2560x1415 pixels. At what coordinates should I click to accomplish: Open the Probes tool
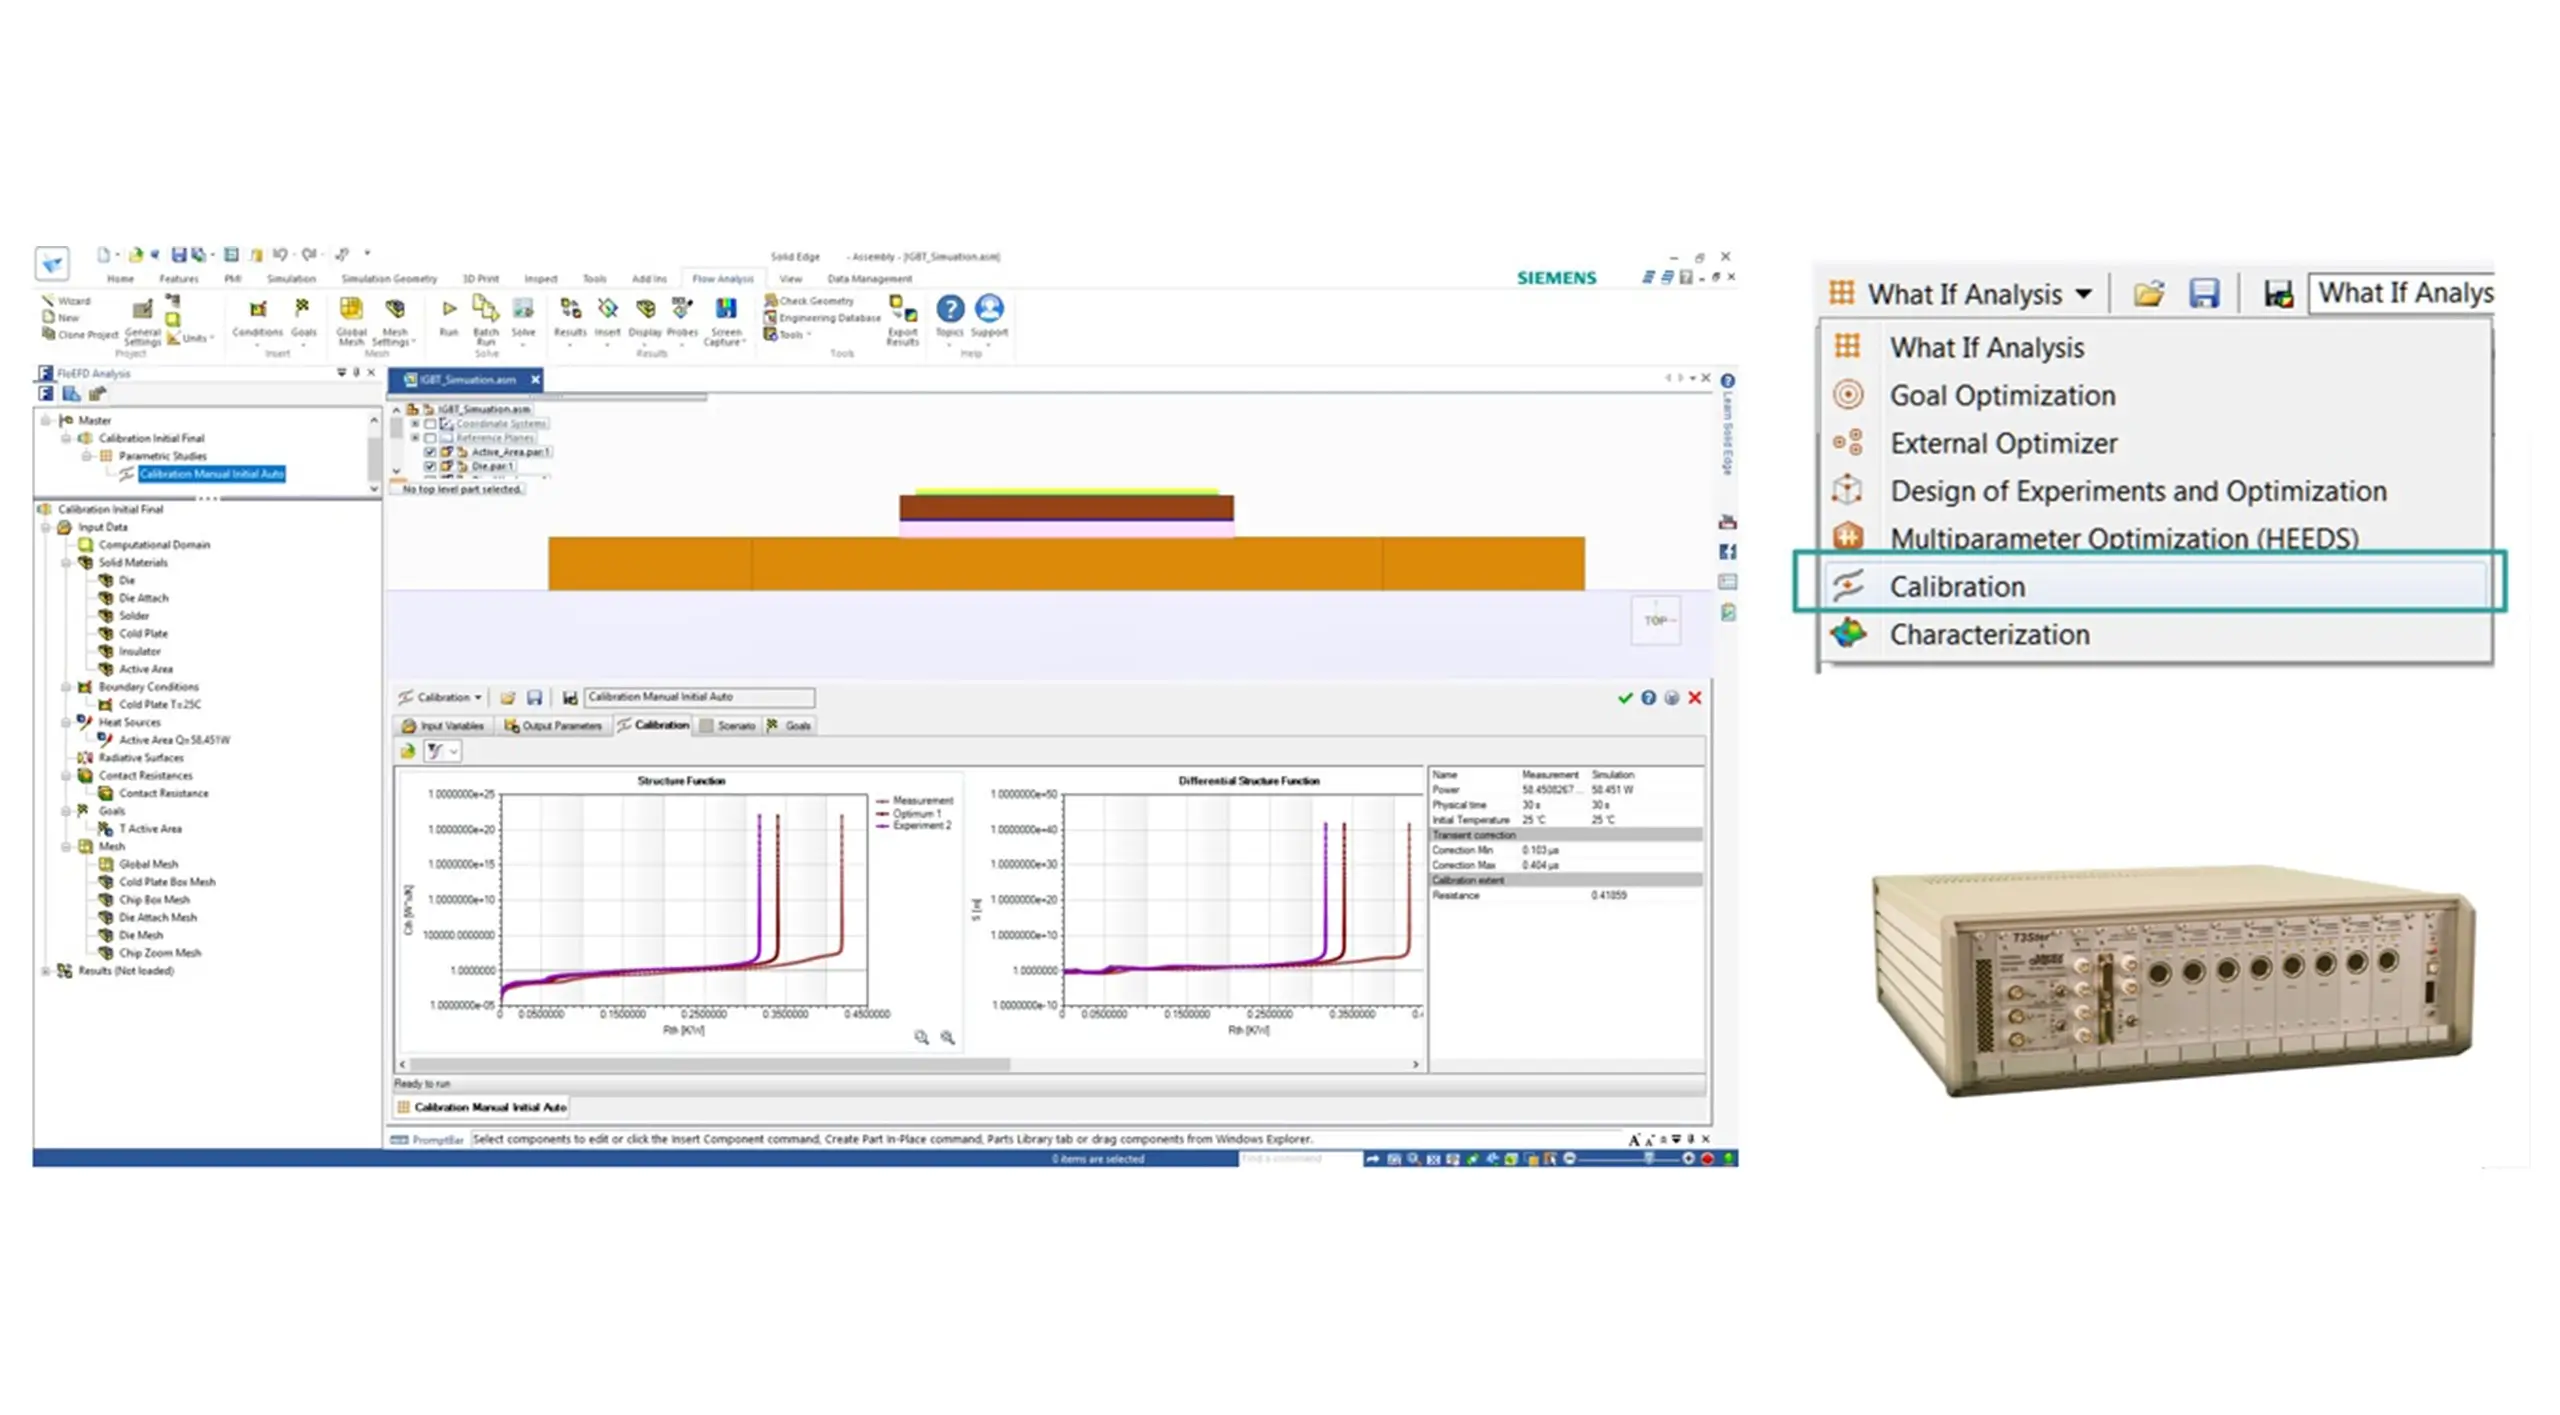681,316
